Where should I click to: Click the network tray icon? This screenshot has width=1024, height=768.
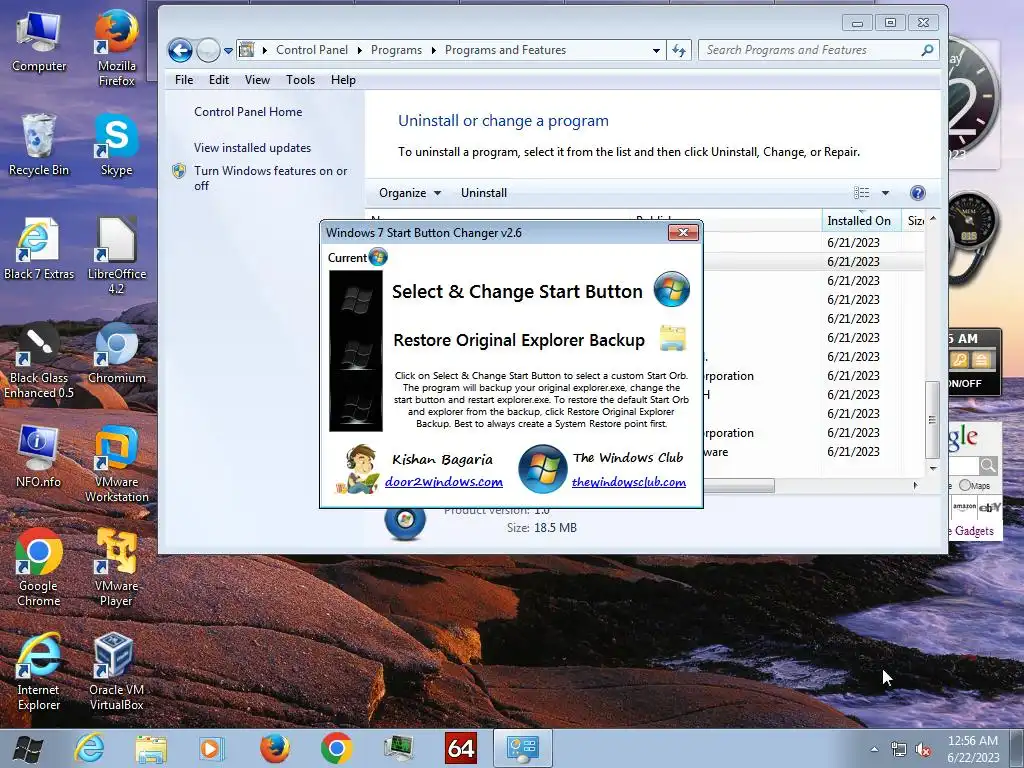[x=899, y=750]
